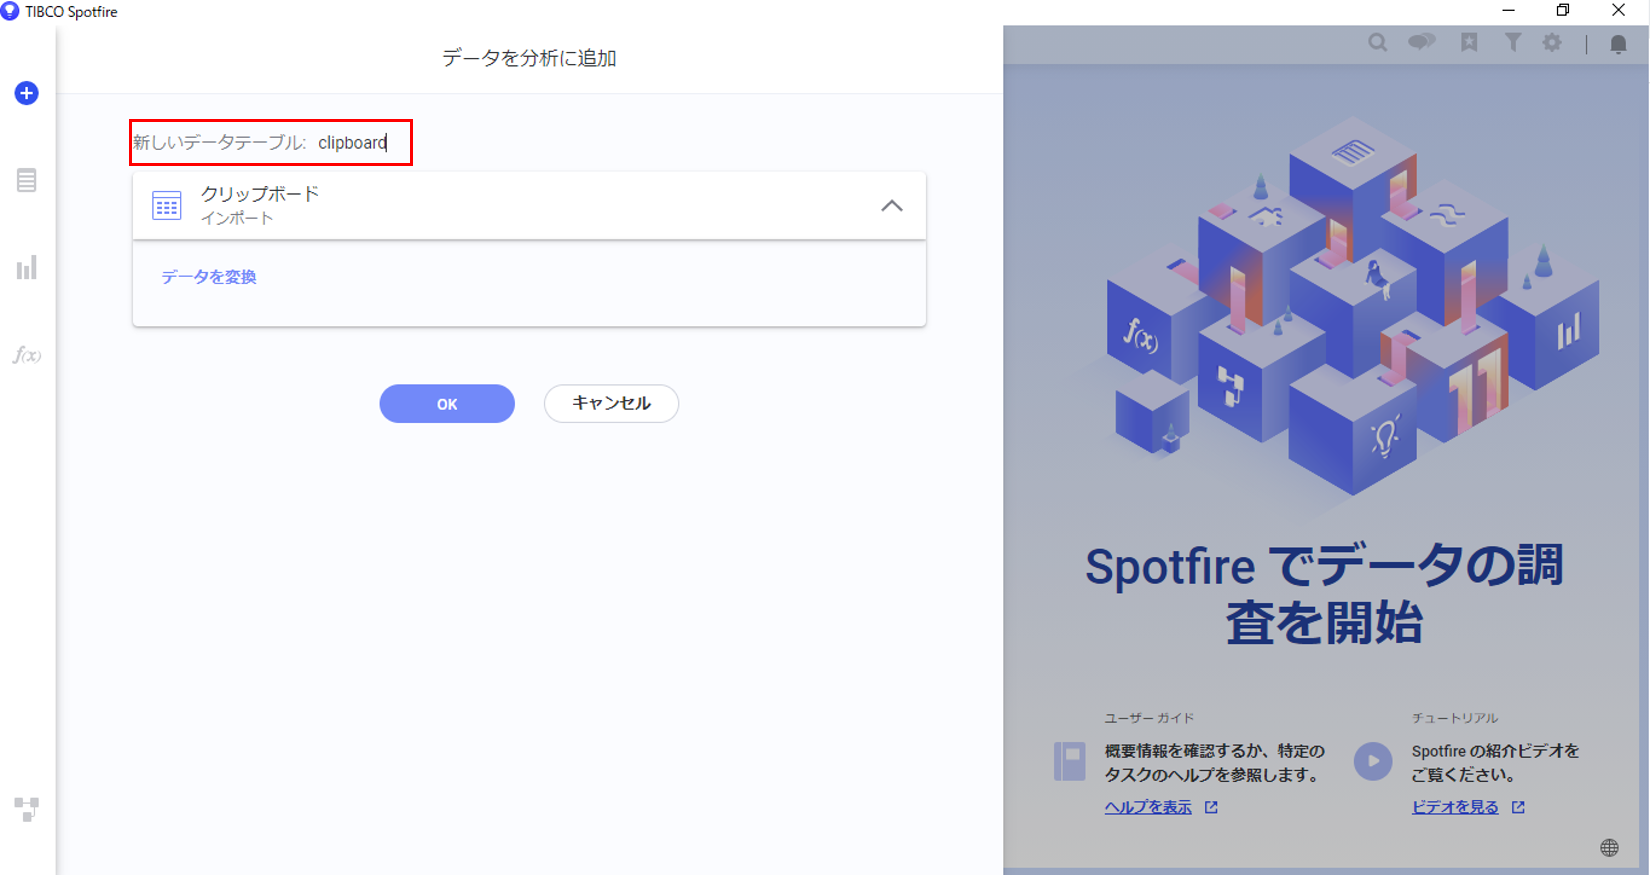Click the clipboard table icon
The image size is (1650, 875).
coord(167,205)
